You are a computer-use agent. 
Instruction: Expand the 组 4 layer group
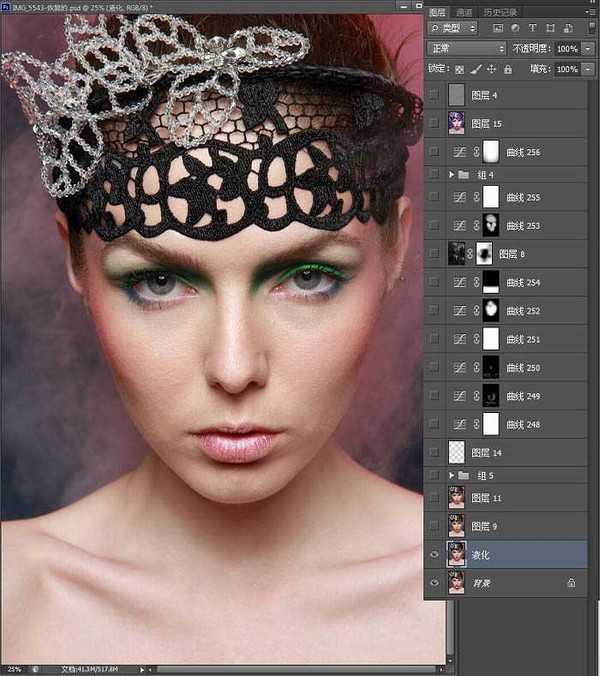coord(452,175)
